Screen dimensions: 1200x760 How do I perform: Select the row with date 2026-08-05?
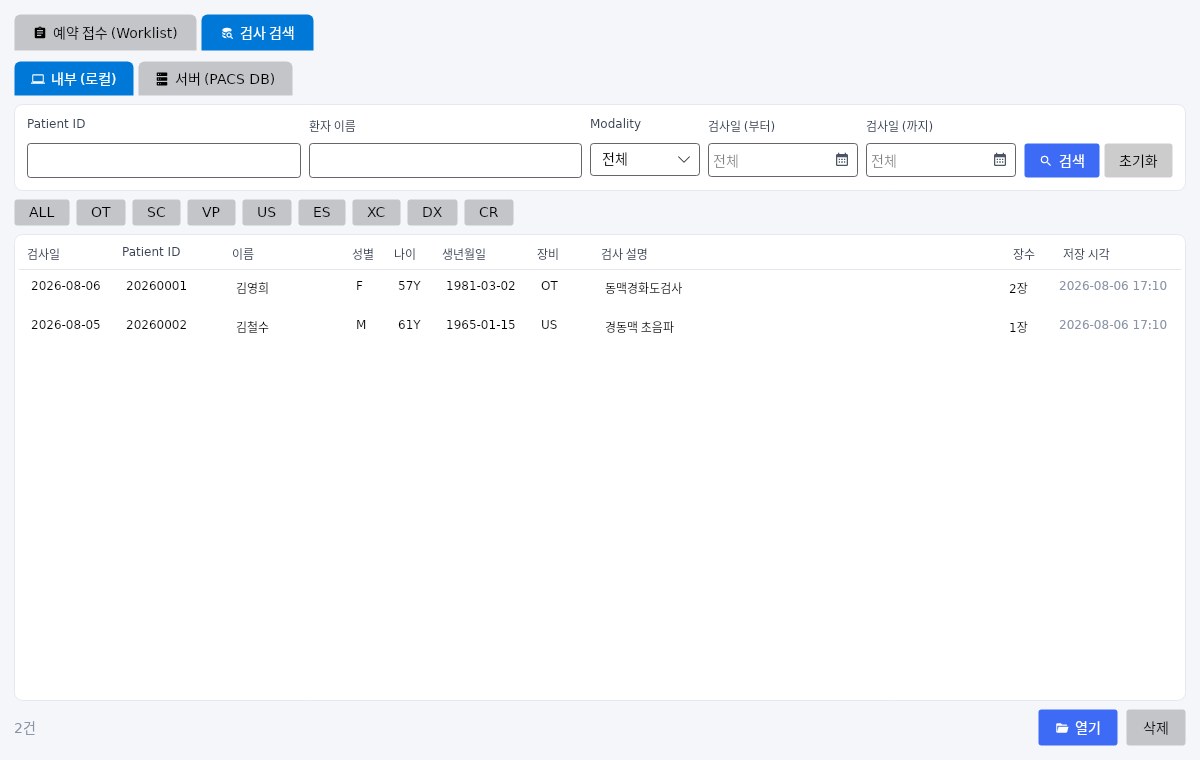(600, 326)
